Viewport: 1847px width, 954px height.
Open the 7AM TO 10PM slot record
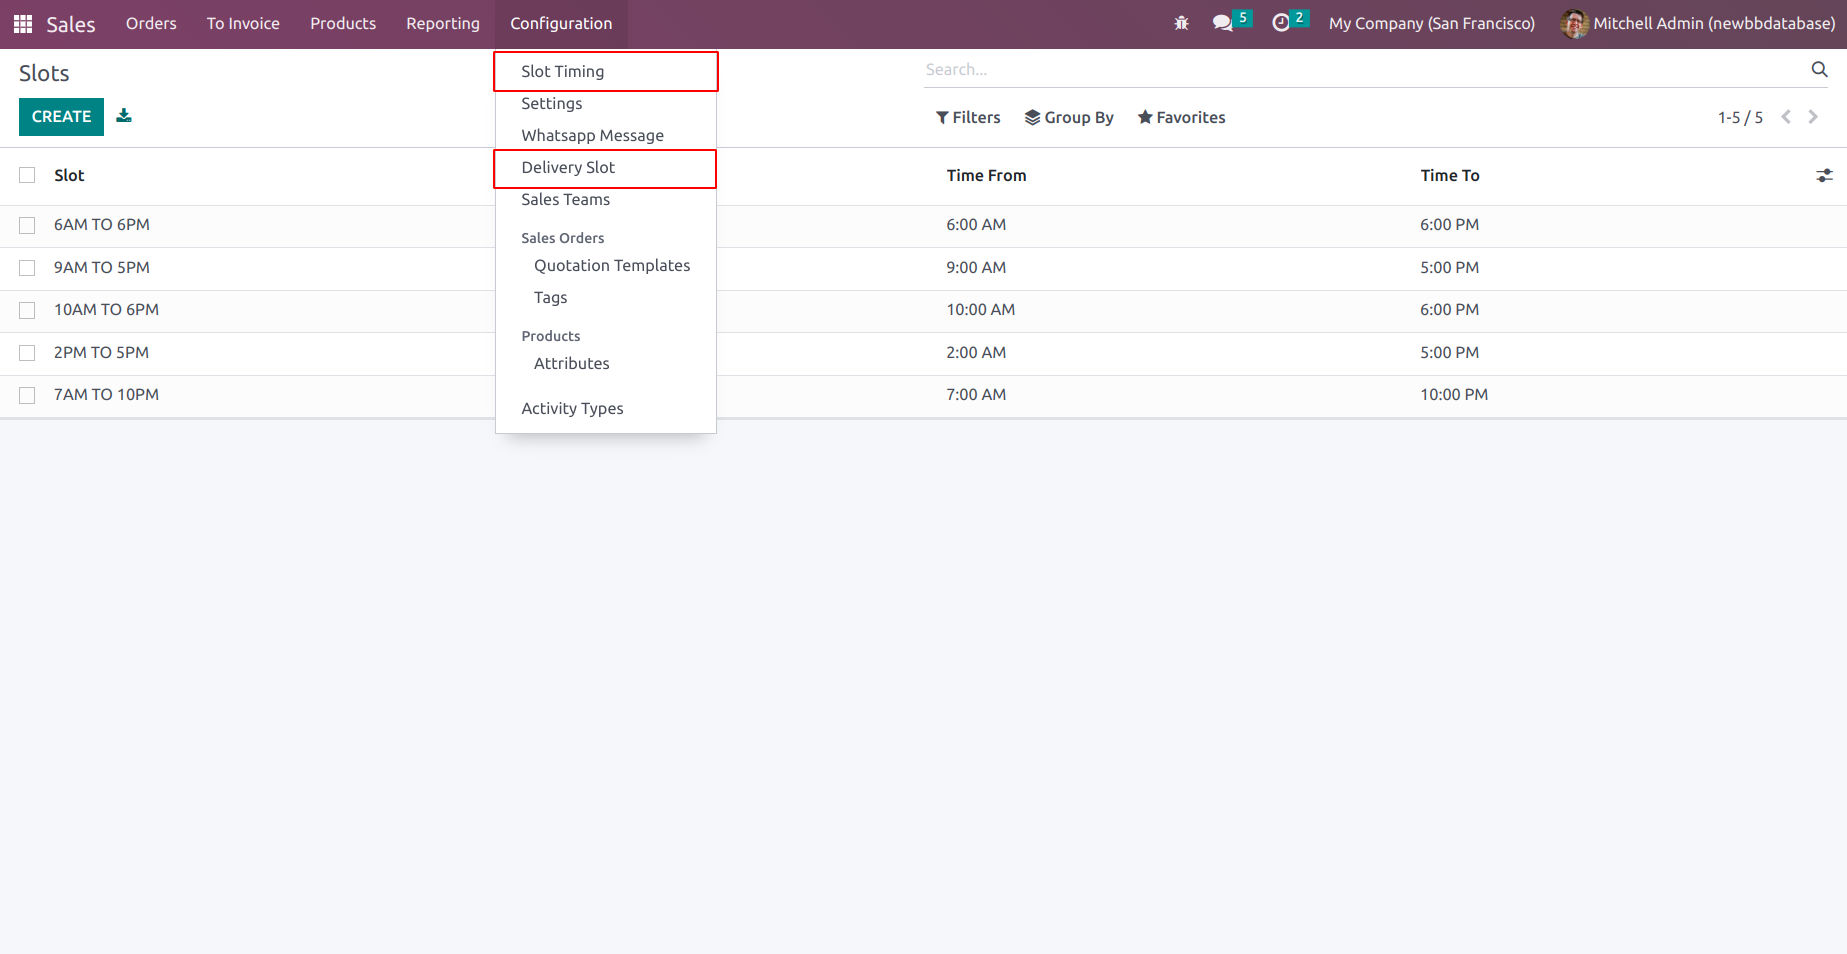(x=106, y=395)
